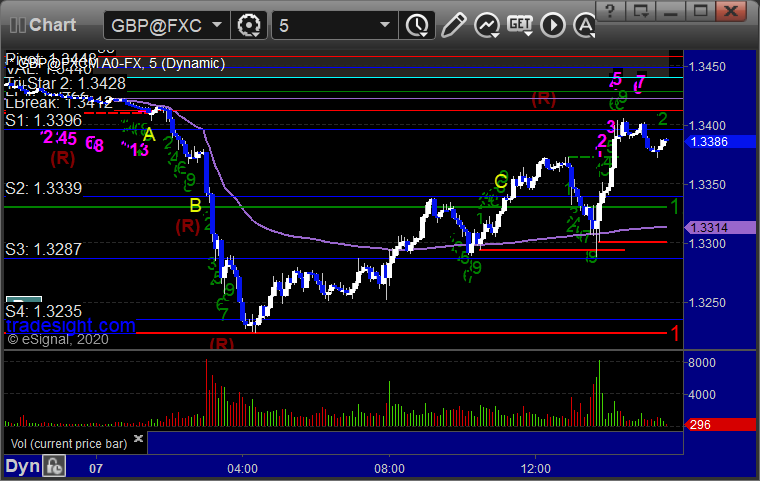The width and height of the screenshot is (760, 481).
Task: Click the bar replay play button
Action: coord(553,25)
